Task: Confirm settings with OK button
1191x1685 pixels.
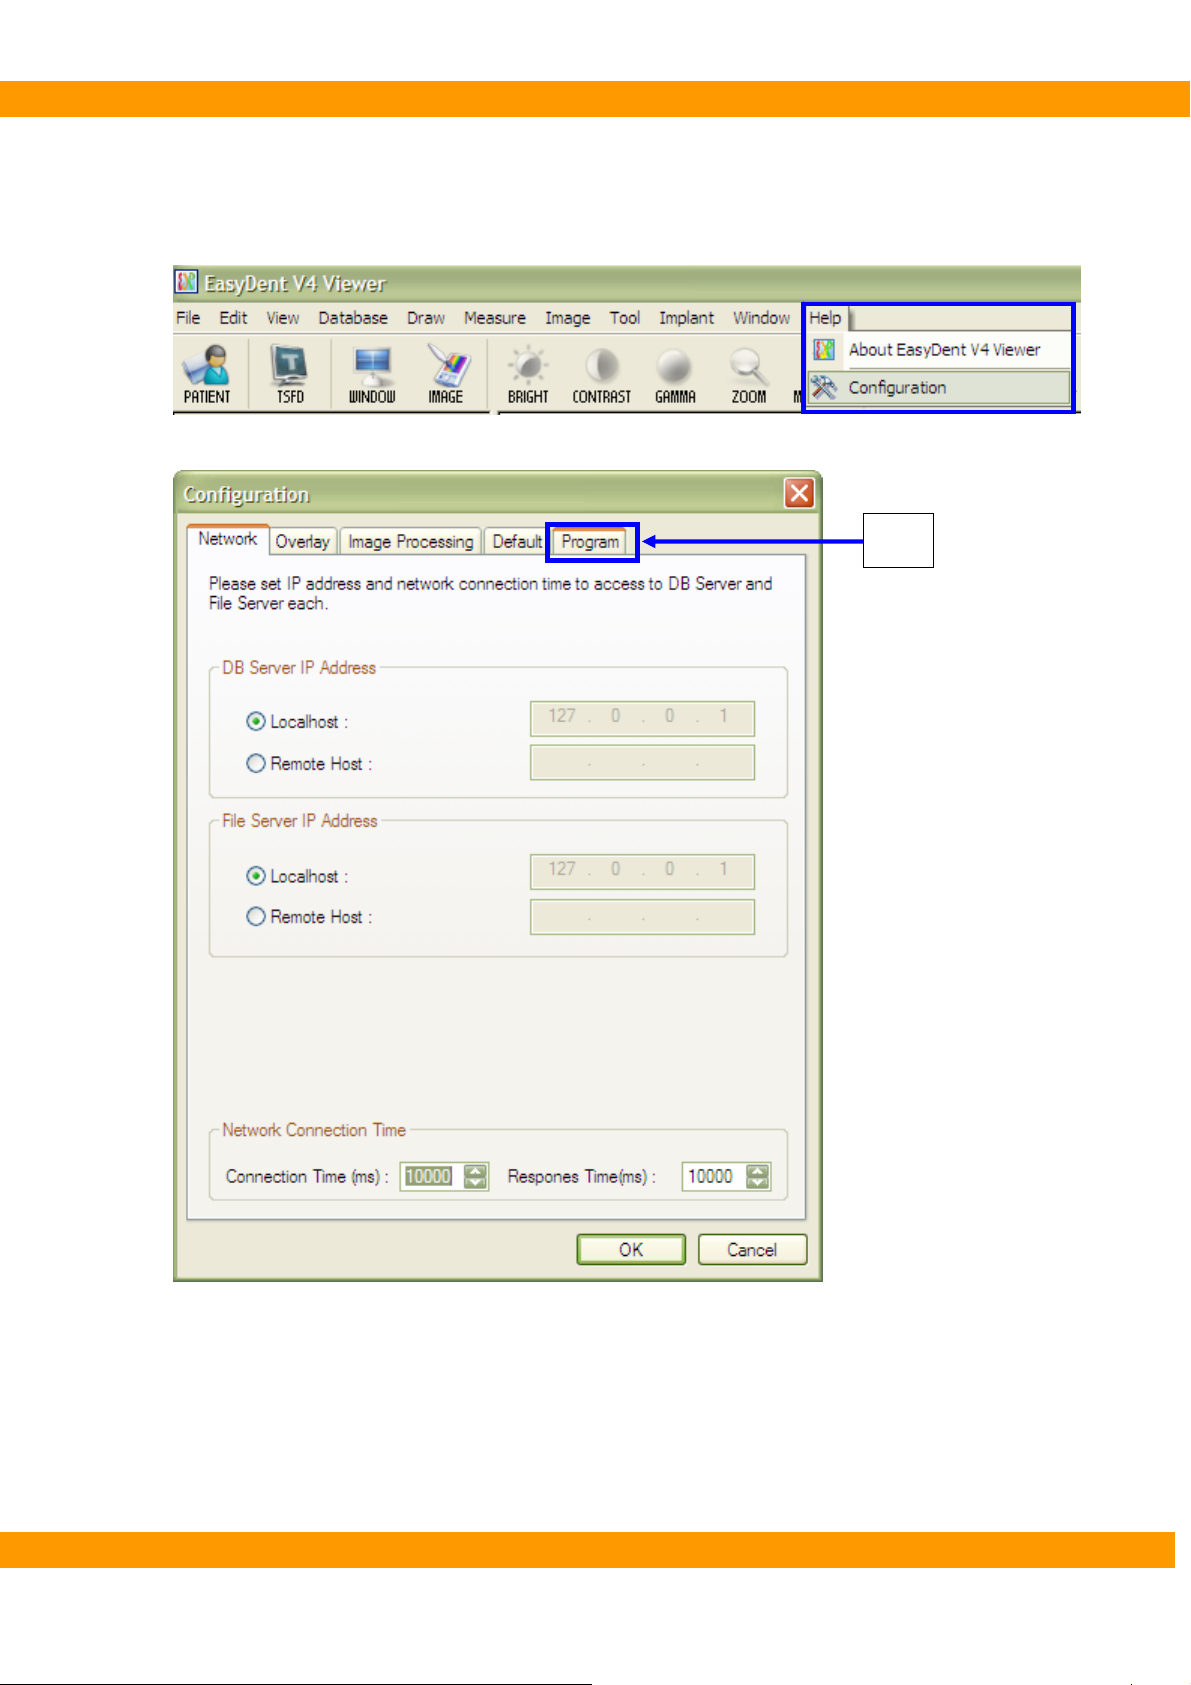Action: pos(631,1249)
